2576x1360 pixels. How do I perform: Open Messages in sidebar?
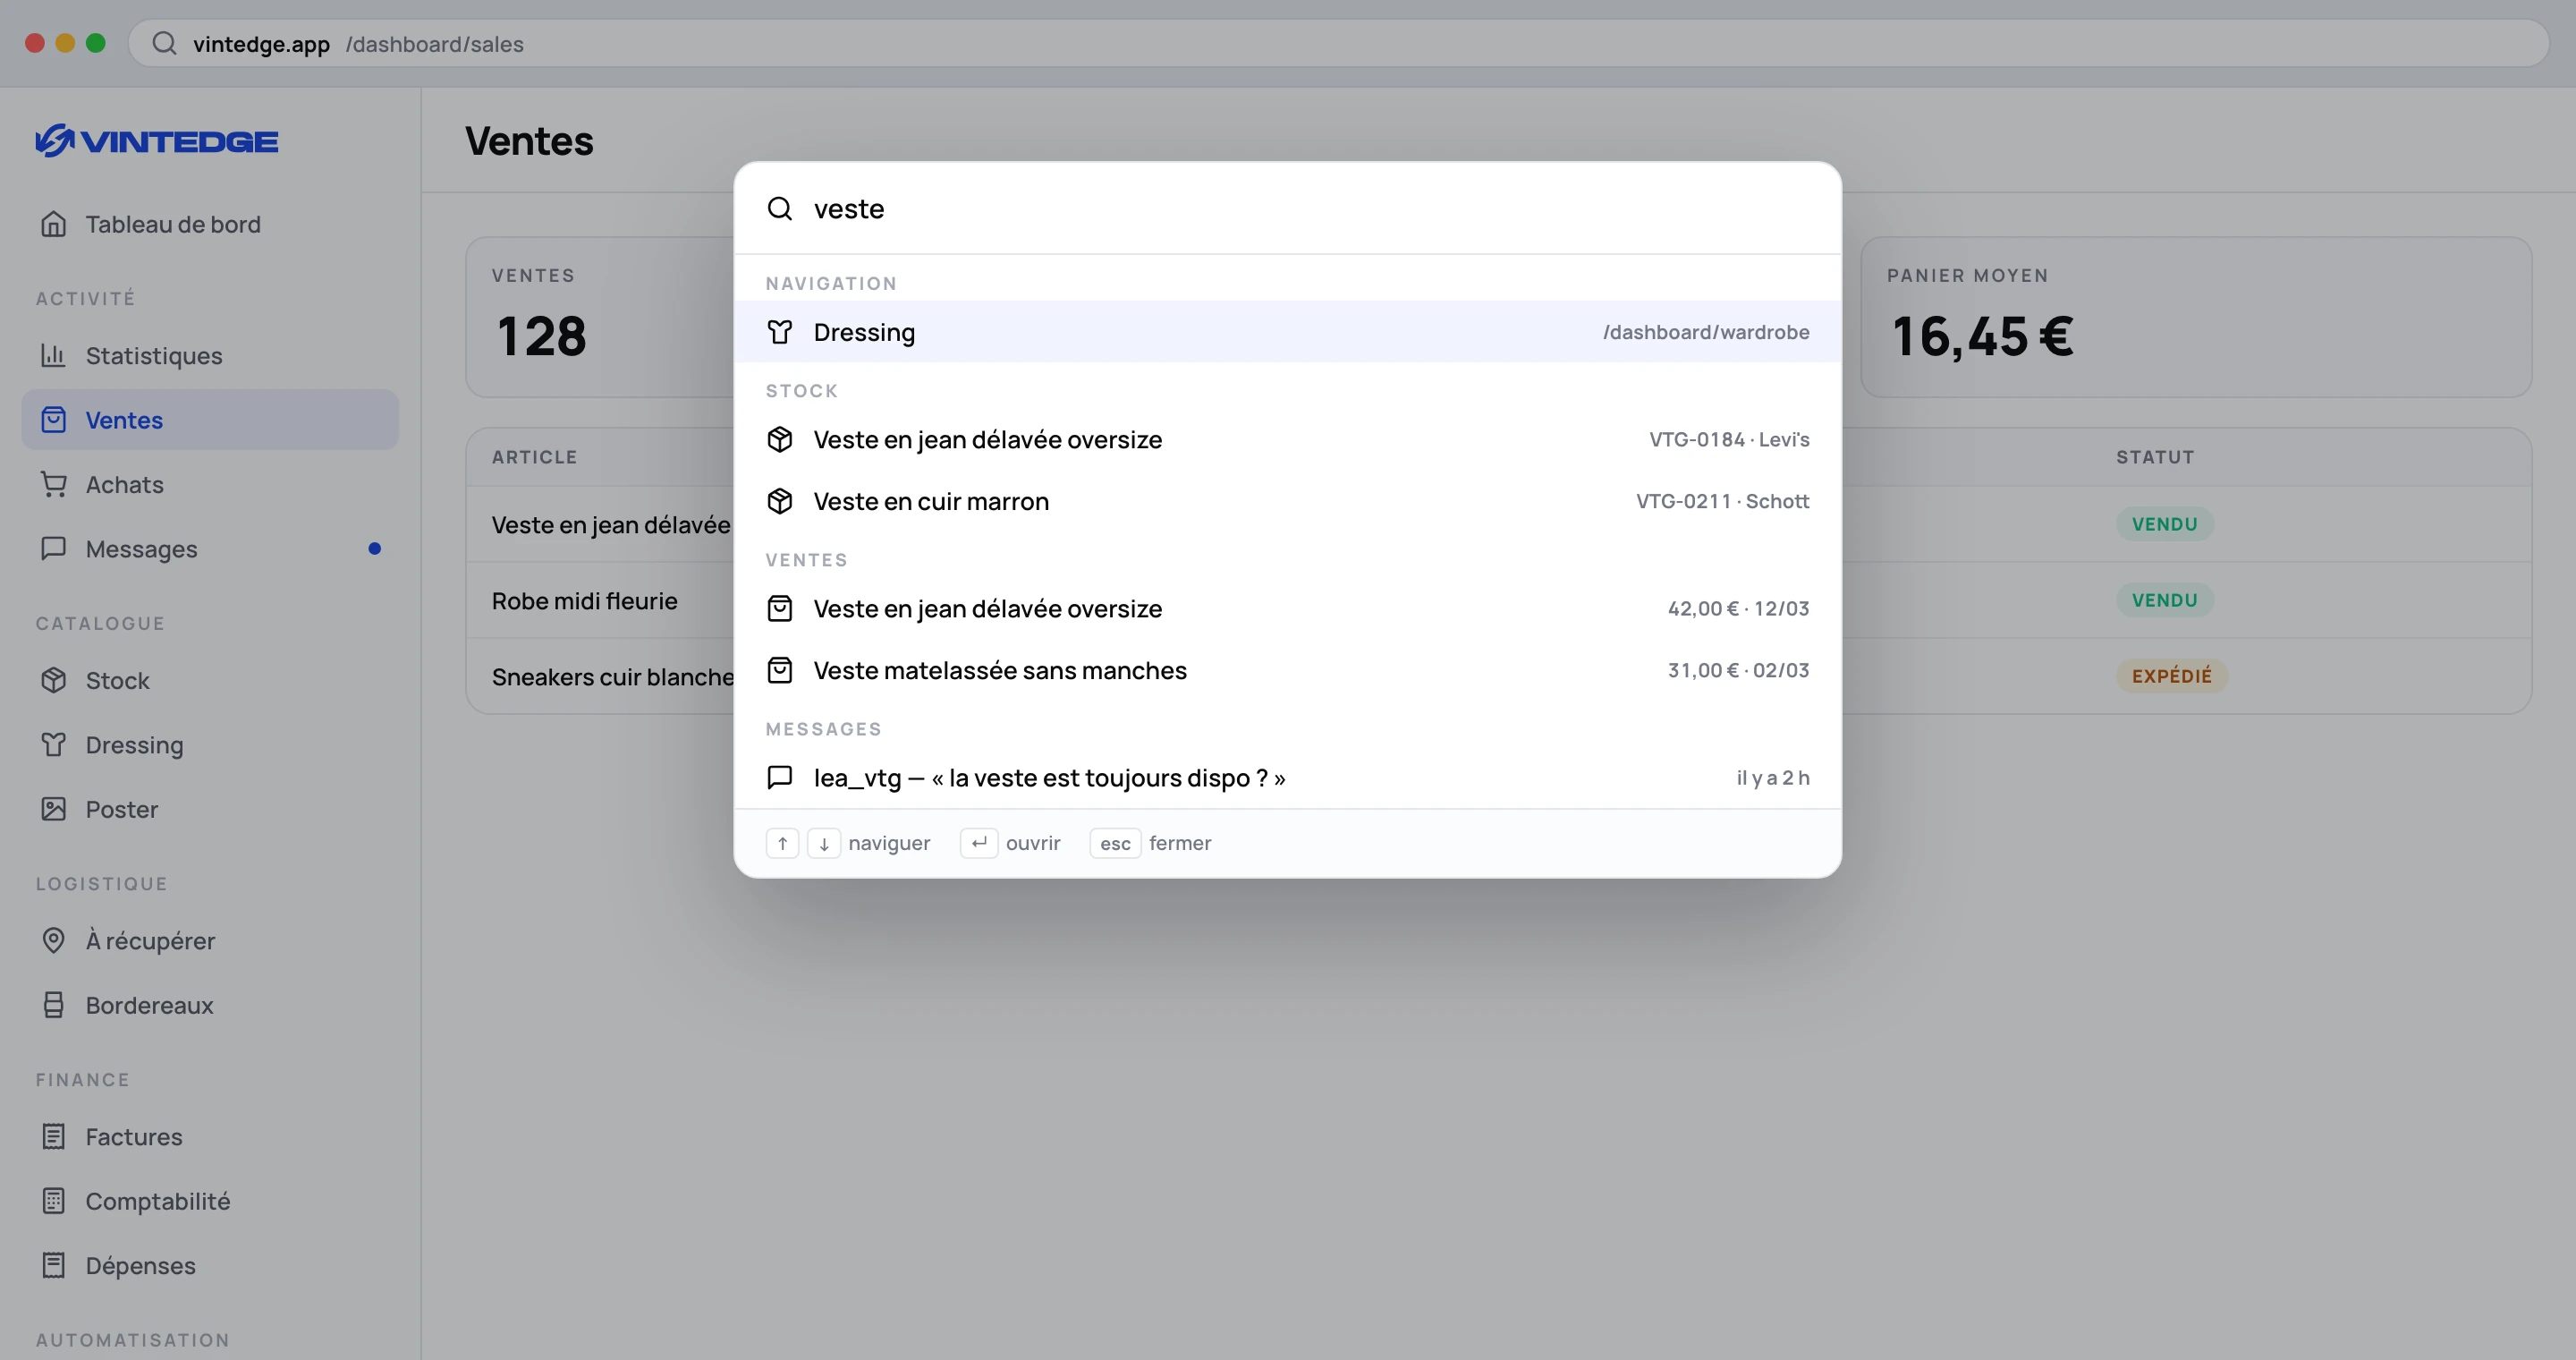pyautogui.click(x=210, y=548)
